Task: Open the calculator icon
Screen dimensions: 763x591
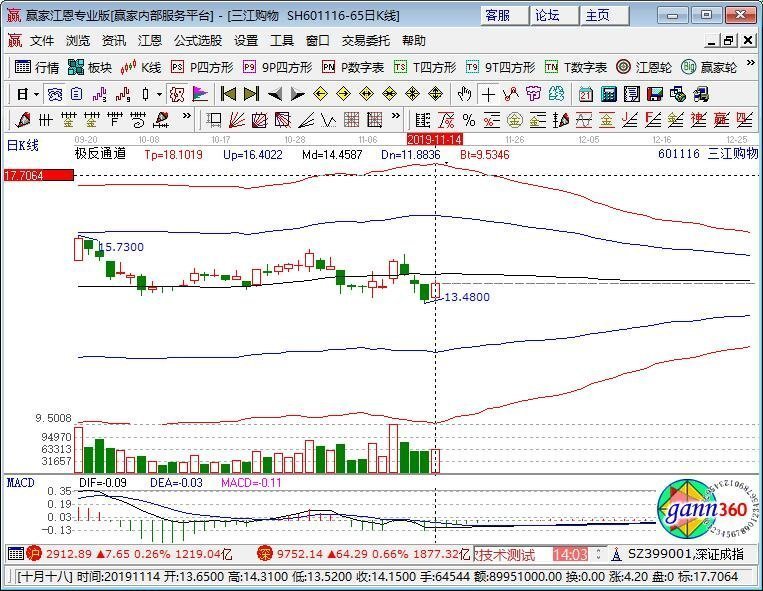Action: [609, 94]
